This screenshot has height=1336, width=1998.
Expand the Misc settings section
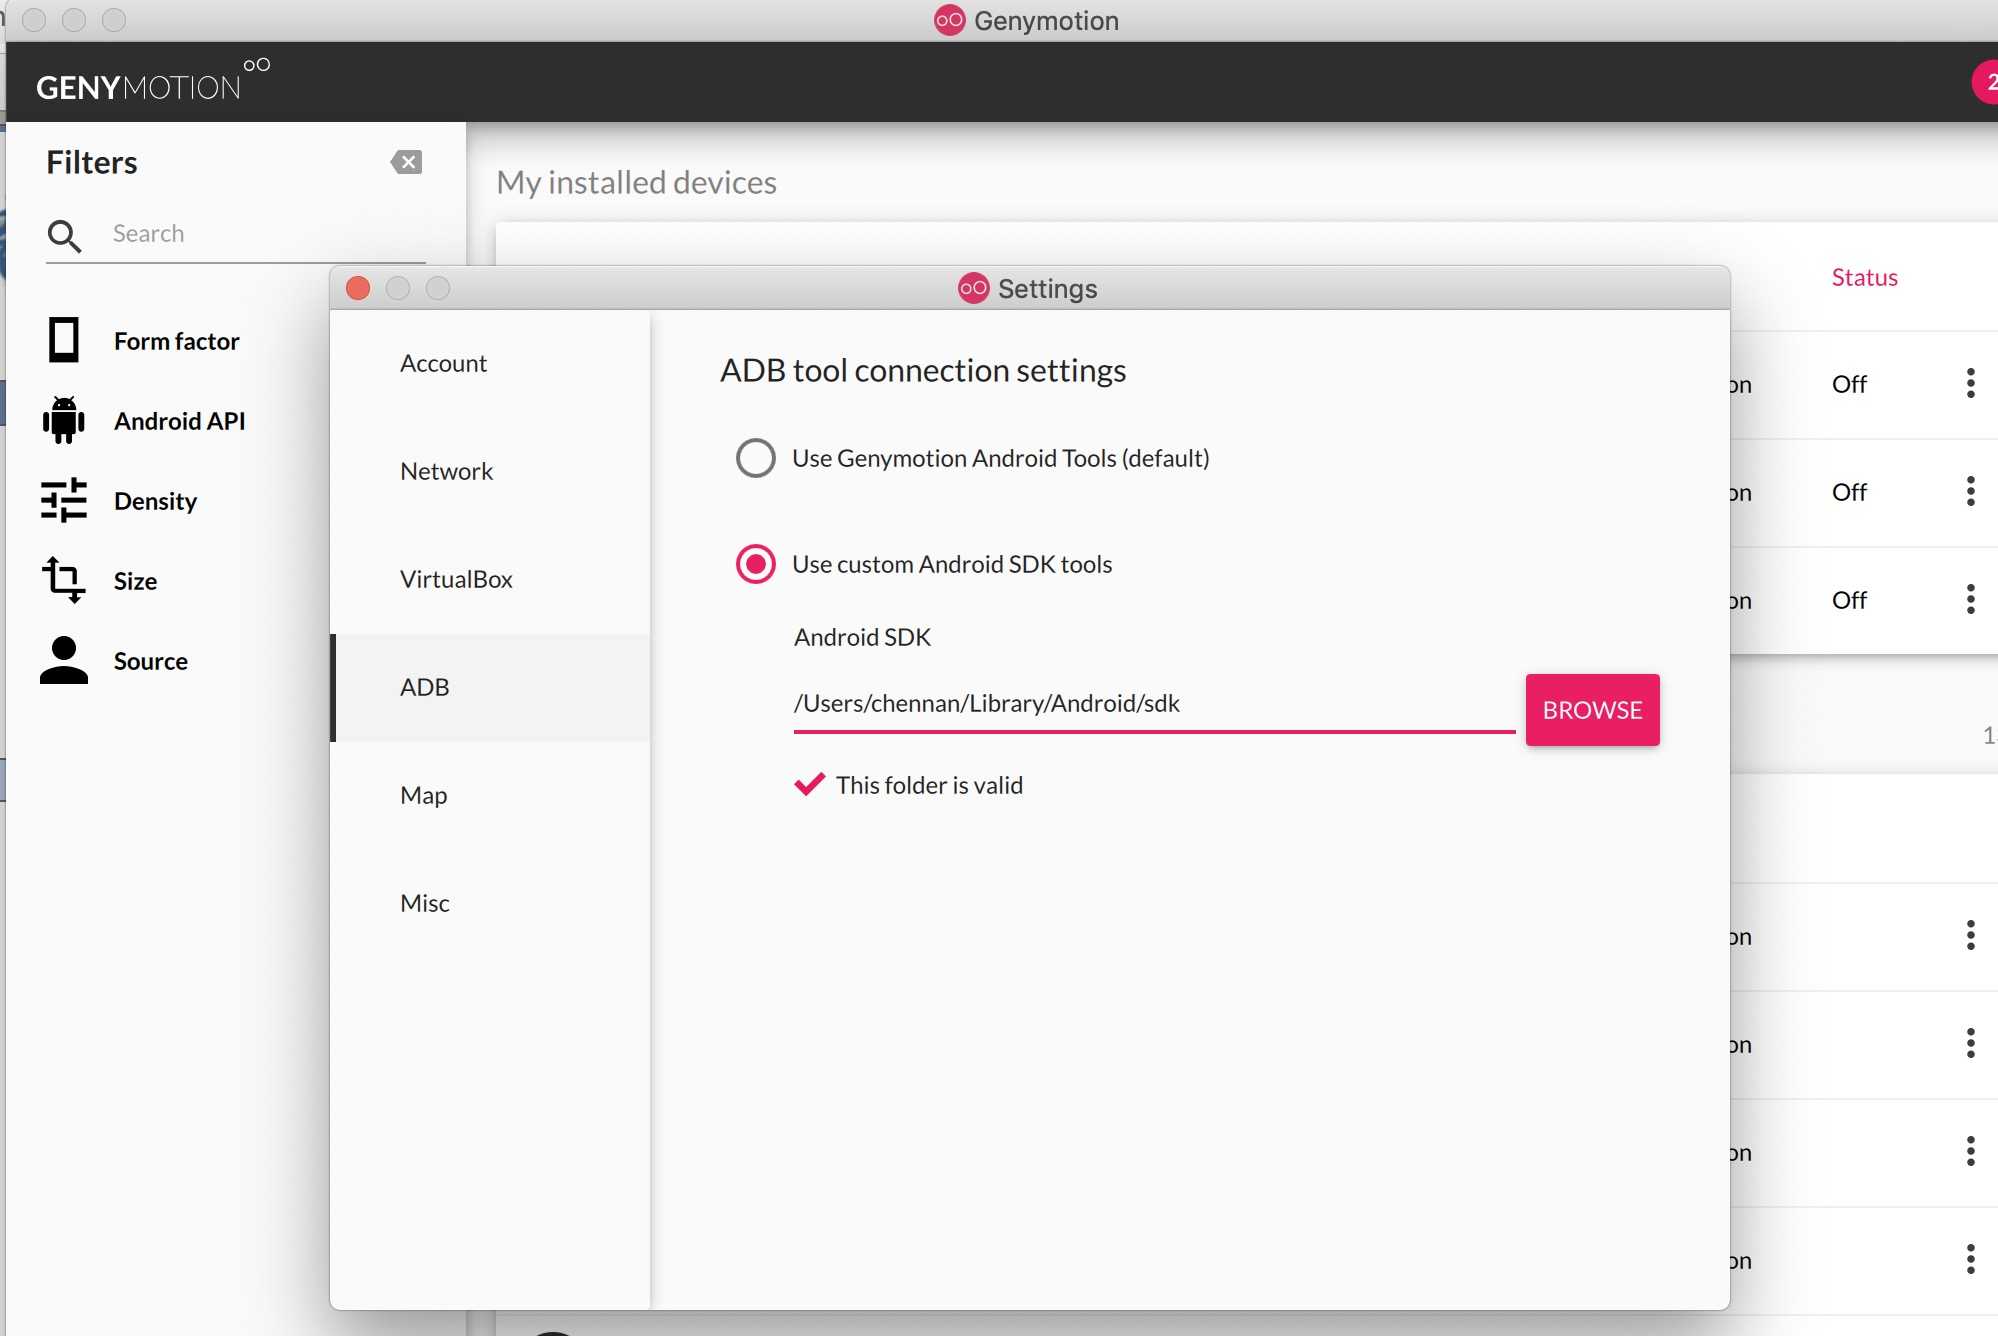[425, 901]
